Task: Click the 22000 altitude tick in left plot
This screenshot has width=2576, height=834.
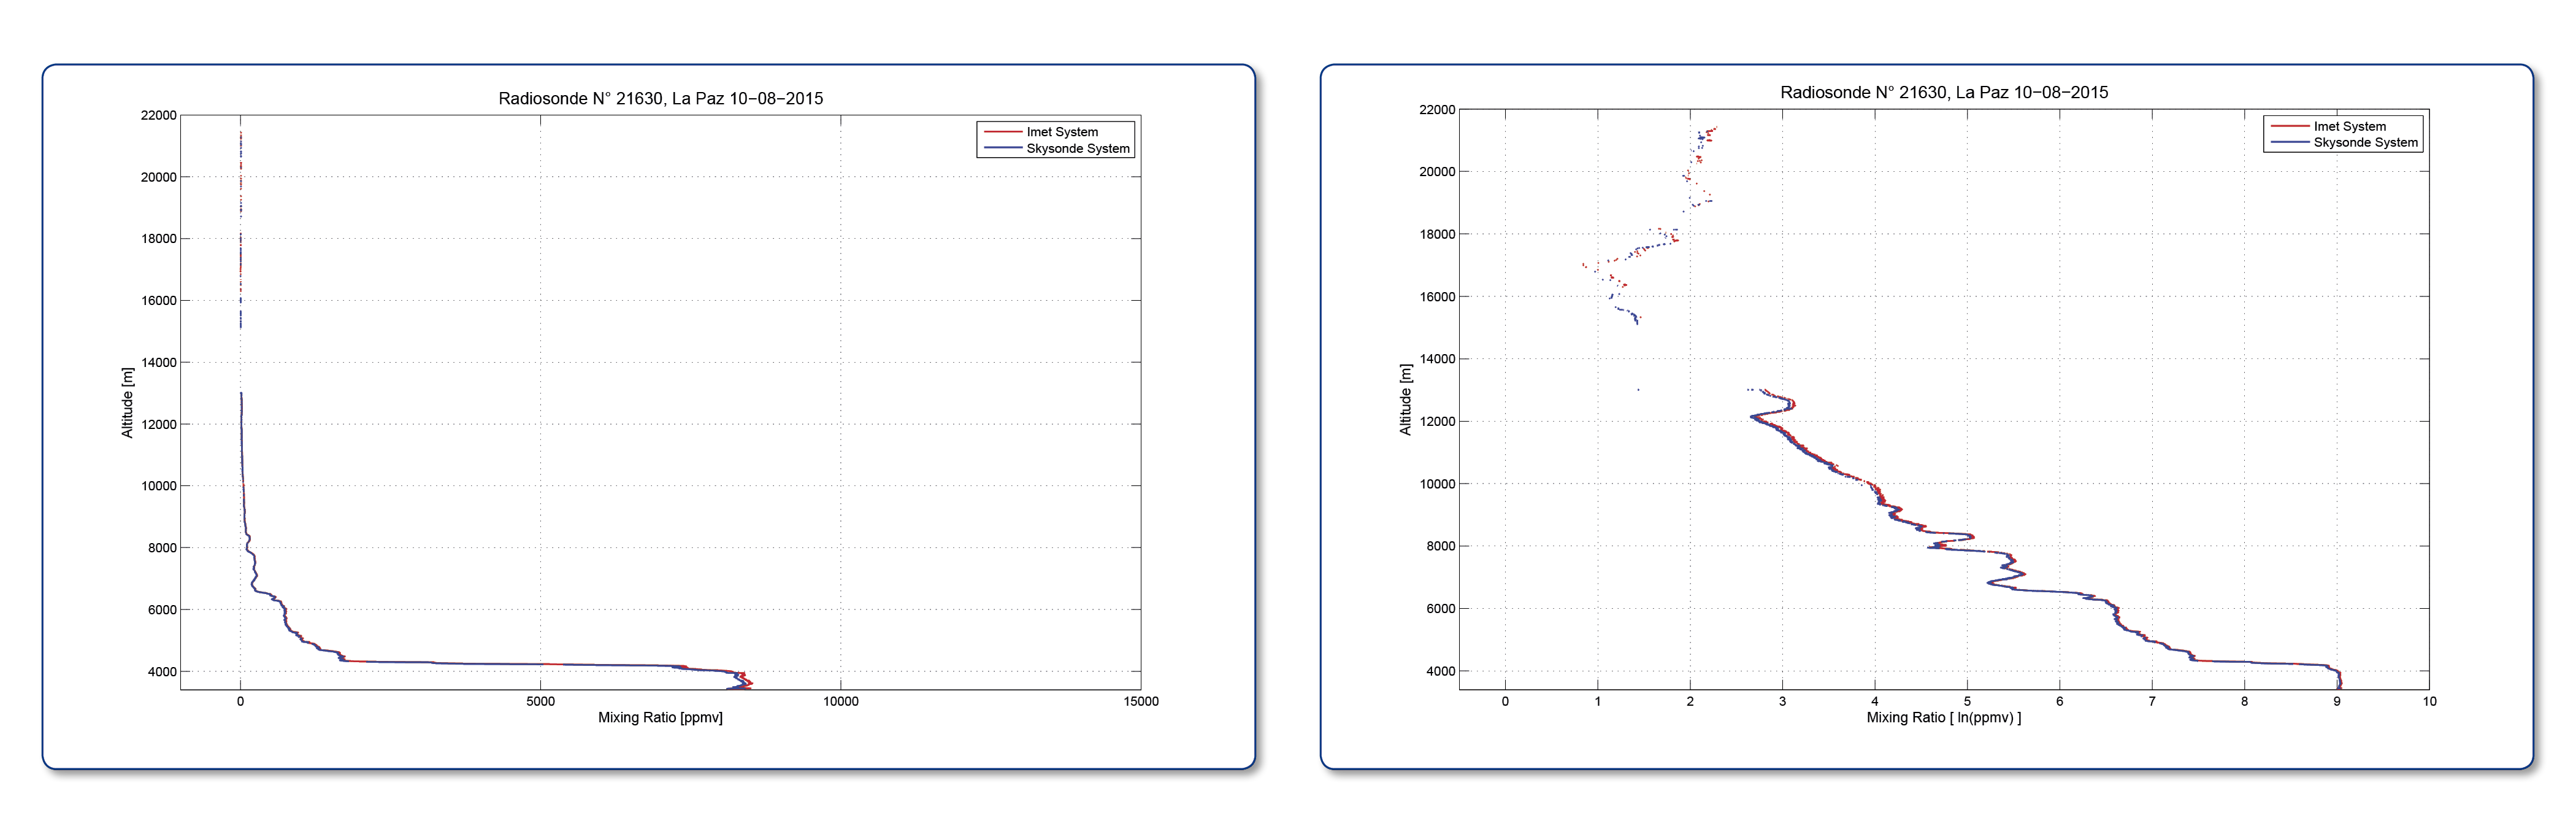Action: (x=158, y=115)
